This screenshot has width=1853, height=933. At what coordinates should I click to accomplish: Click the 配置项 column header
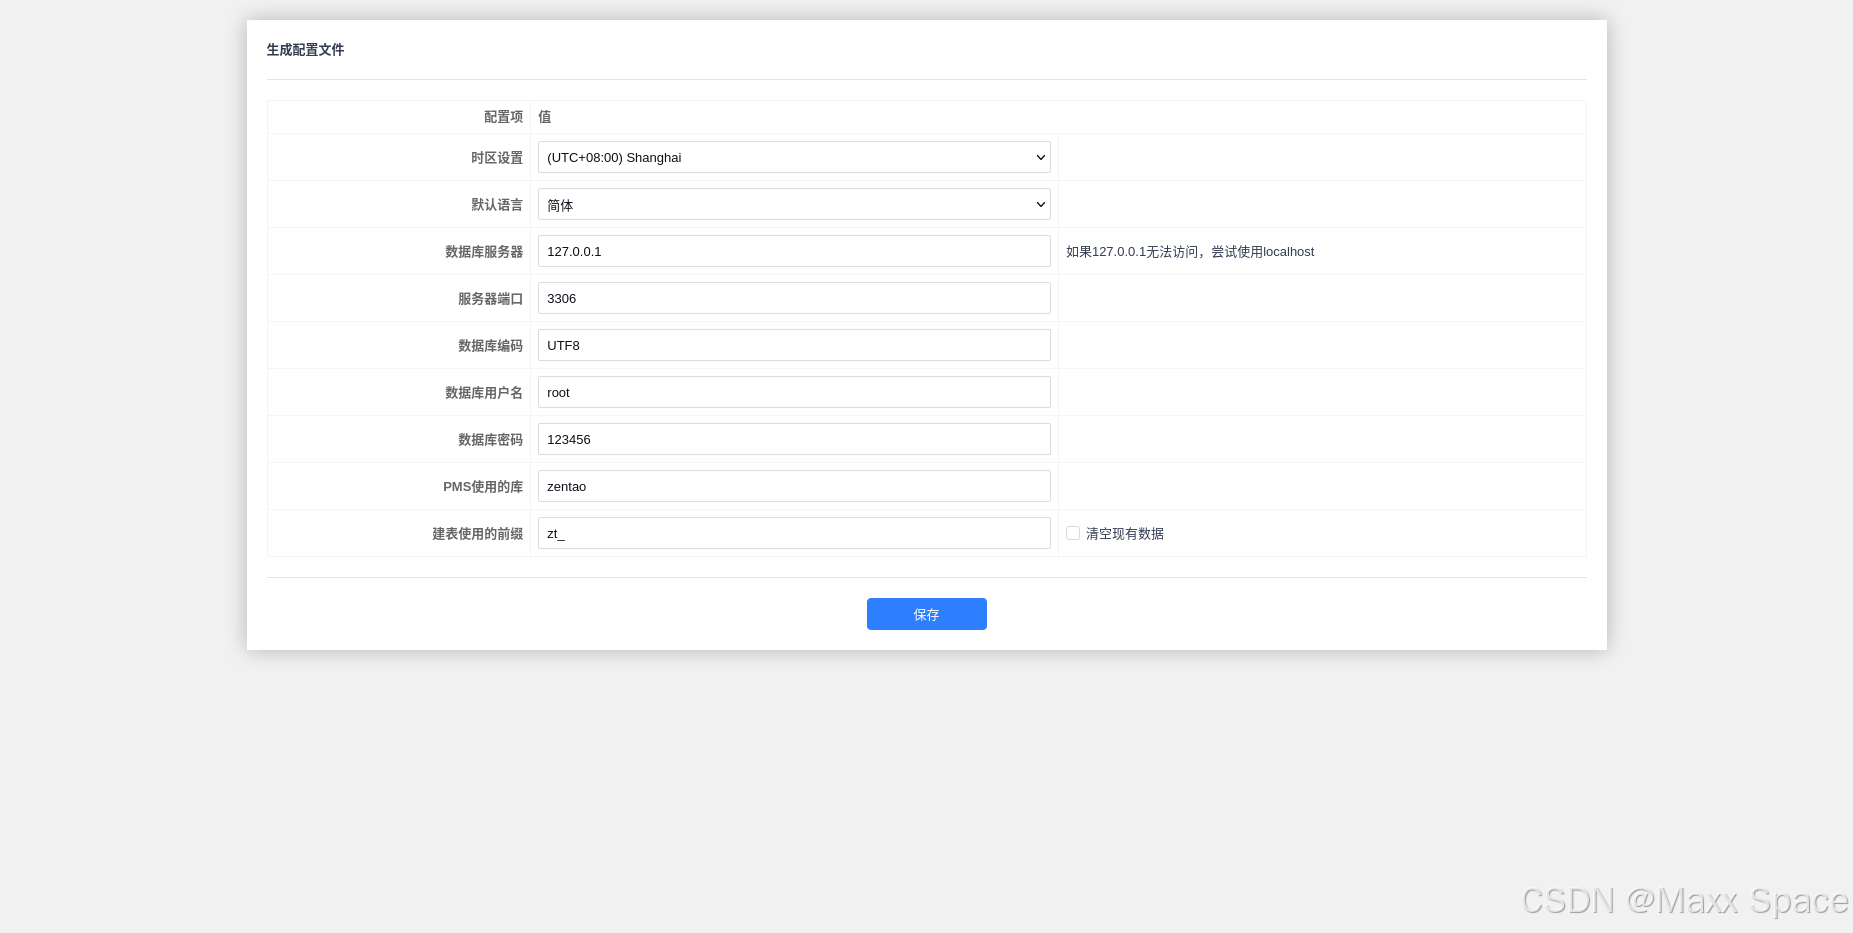pyautogui.click(x=503, y=117)
